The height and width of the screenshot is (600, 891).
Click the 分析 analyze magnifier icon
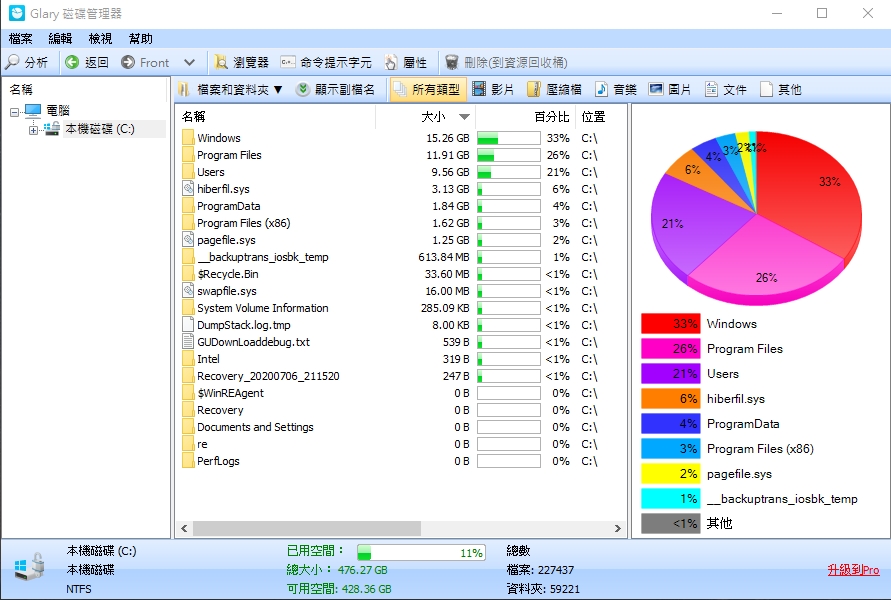click(x=12, y=62)
